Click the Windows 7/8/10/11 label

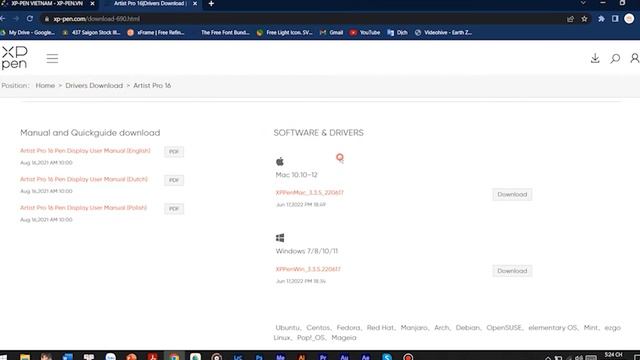coord(307,251)
